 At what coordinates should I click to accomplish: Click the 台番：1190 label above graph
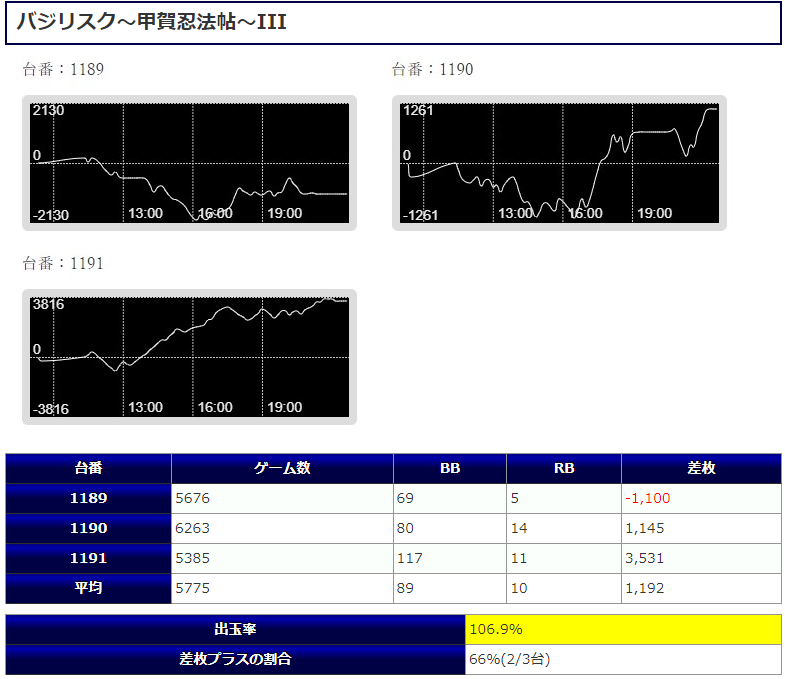[x=432, y=69]
